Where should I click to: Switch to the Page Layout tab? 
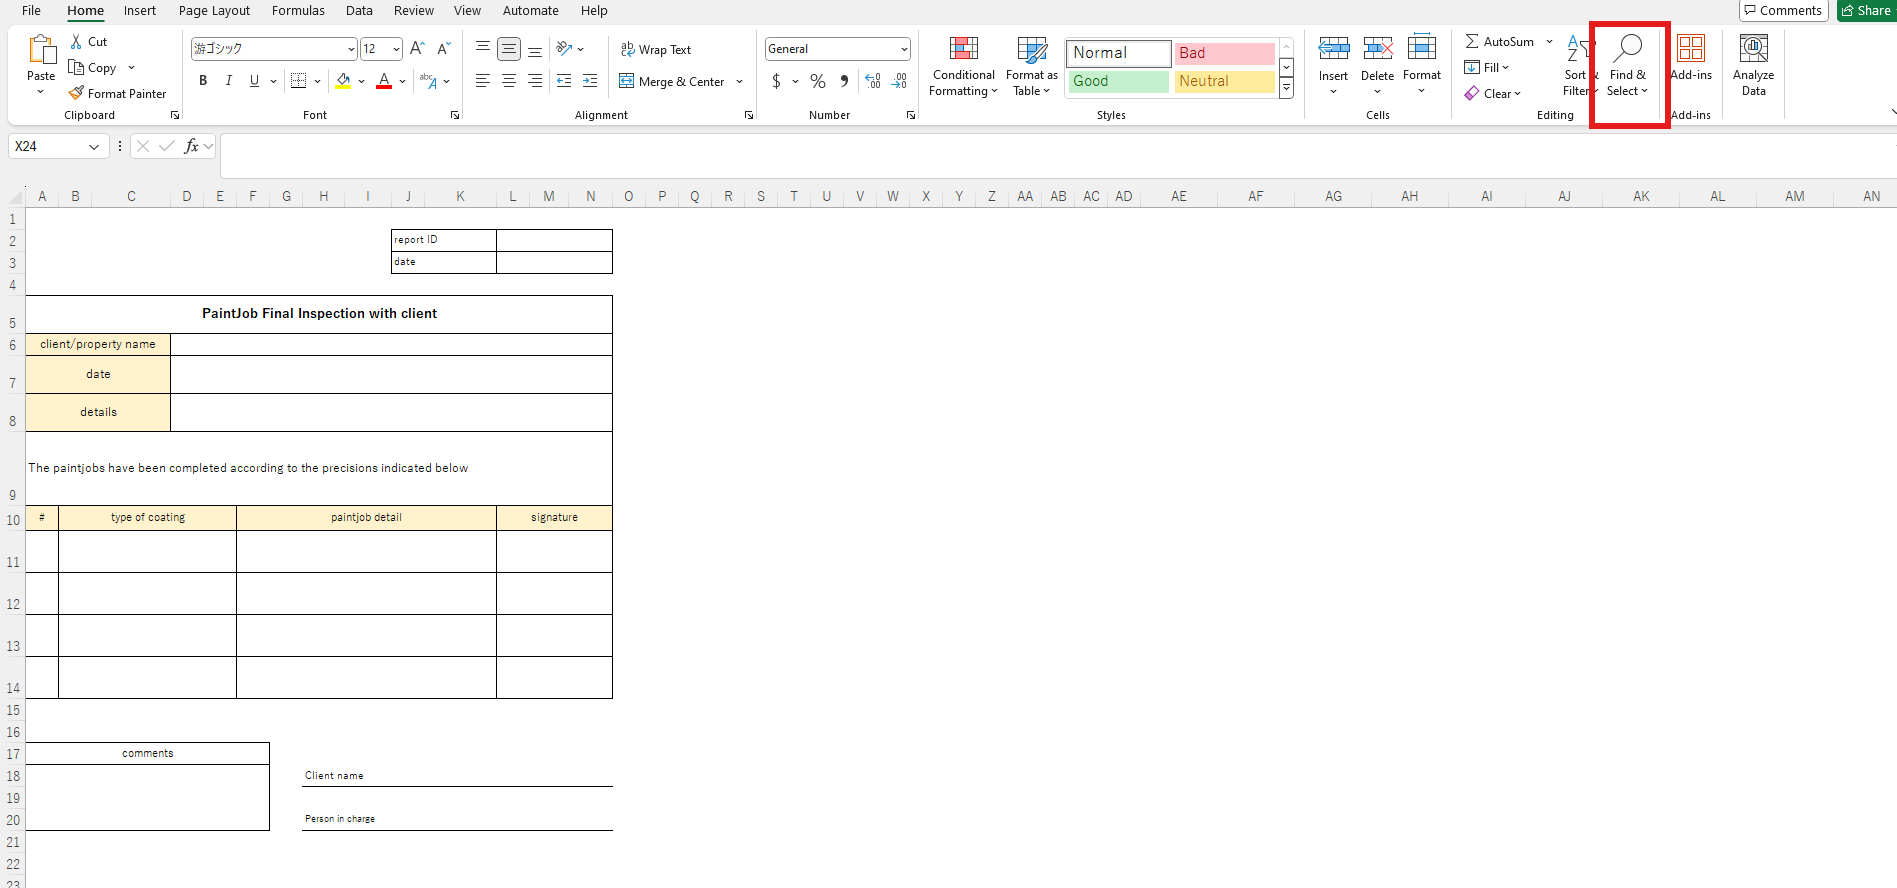[214, 11]
